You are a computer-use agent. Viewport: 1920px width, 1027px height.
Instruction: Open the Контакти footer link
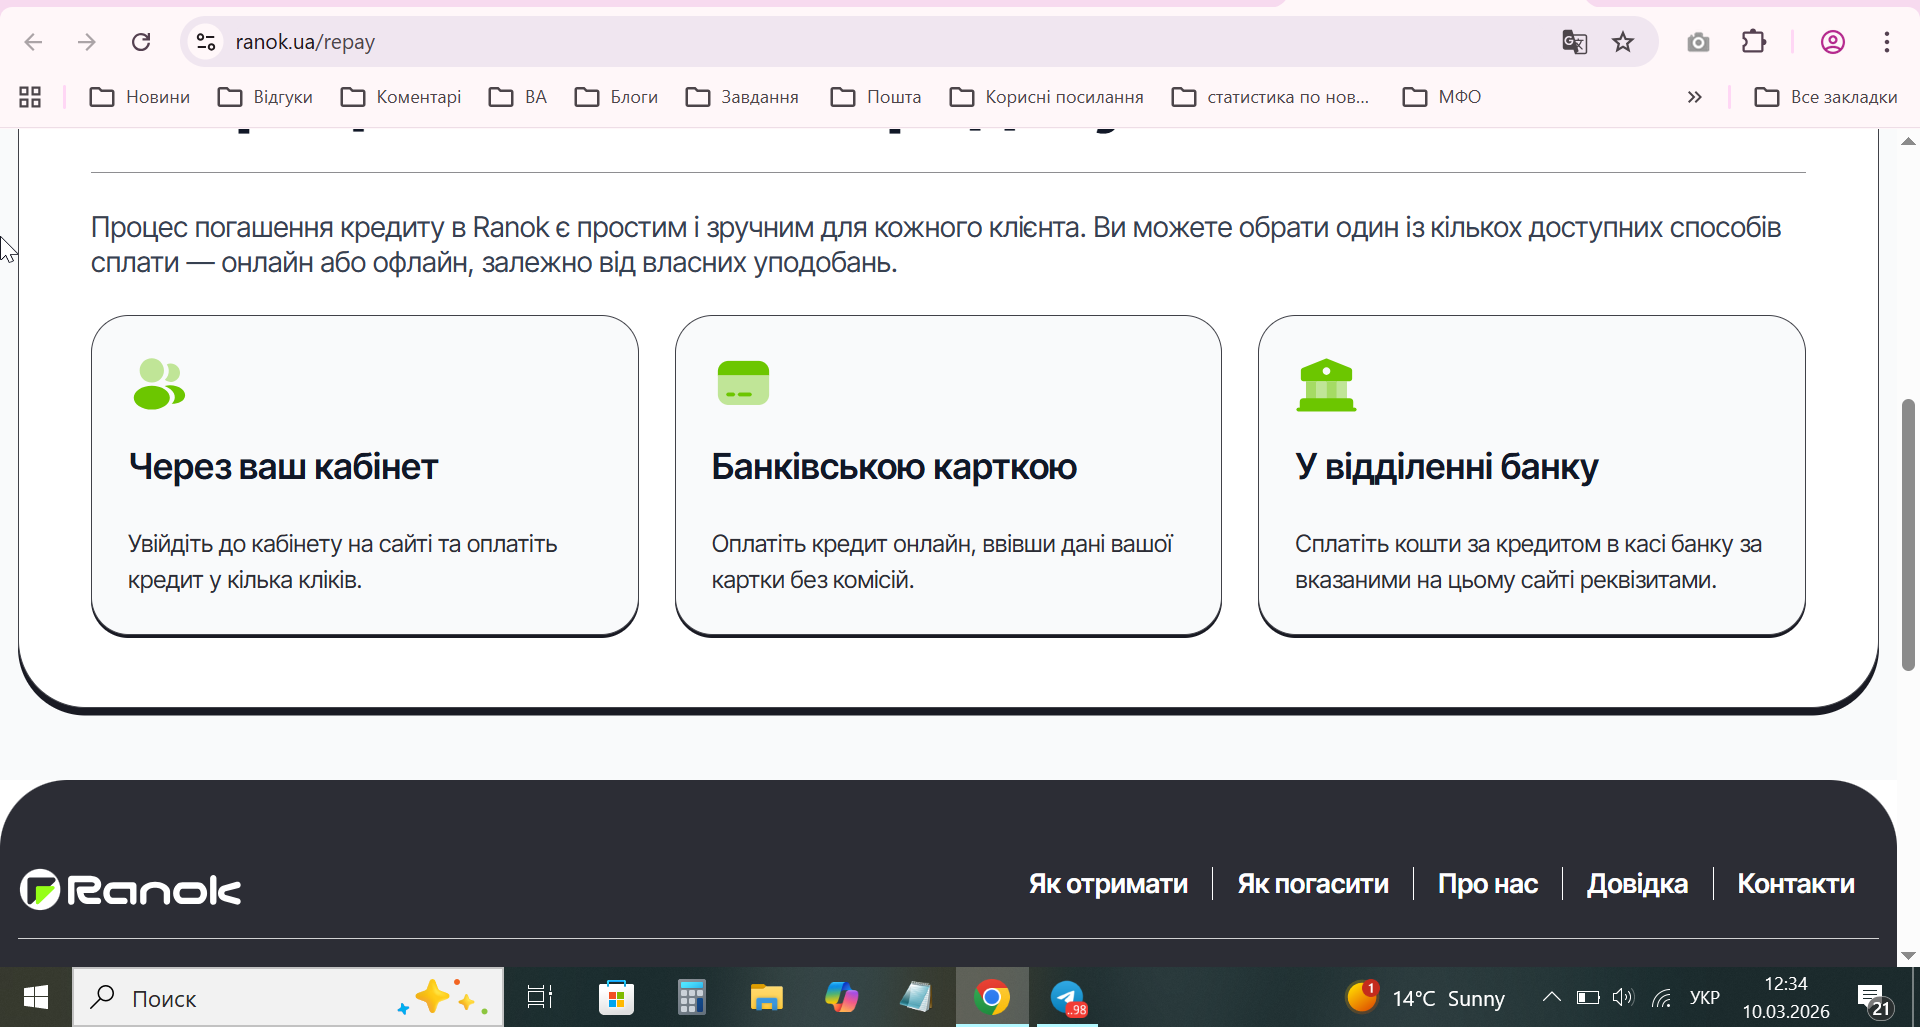coord(1796,884)
